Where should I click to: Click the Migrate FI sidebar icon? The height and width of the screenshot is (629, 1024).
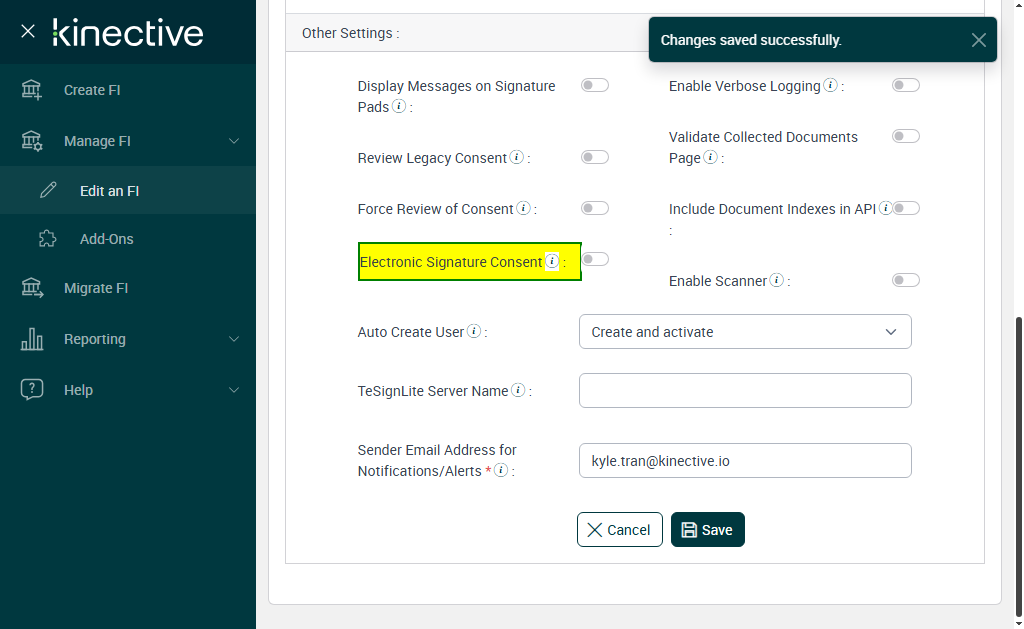tap(32, 288)
